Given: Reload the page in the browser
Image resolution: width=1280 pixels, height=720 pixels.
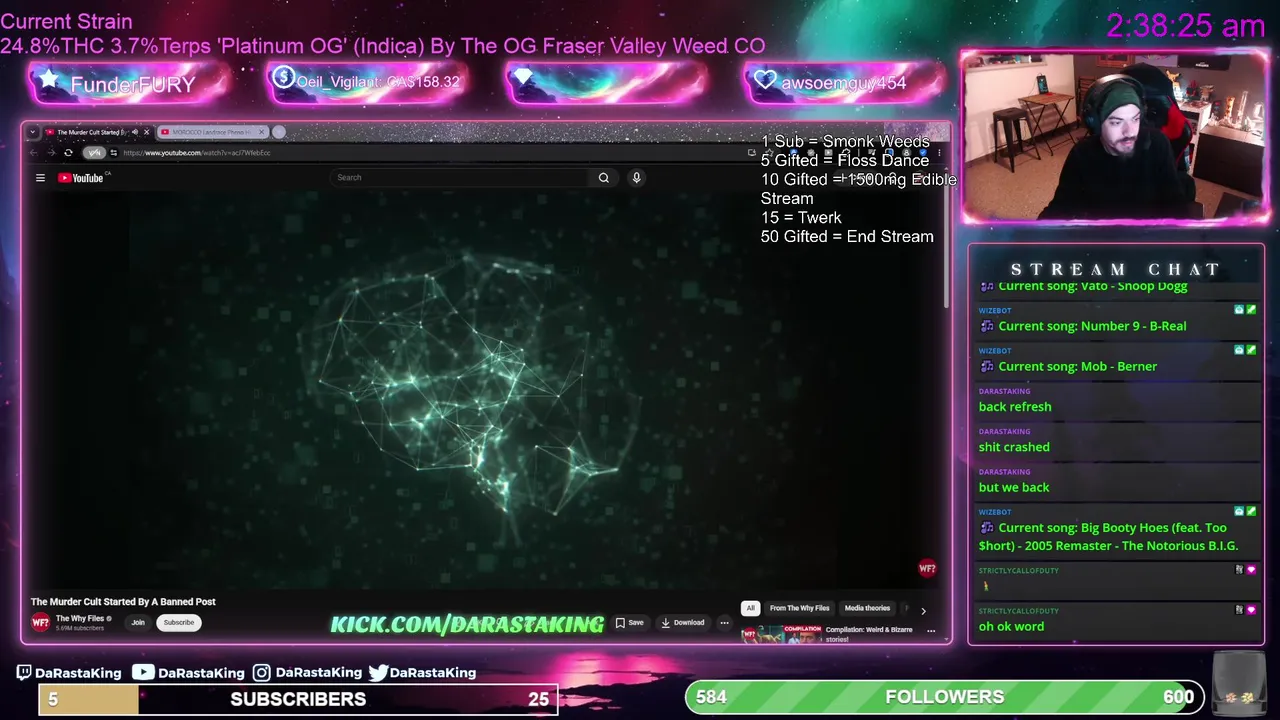Looking at the screenshot, I should pos(68,153).
